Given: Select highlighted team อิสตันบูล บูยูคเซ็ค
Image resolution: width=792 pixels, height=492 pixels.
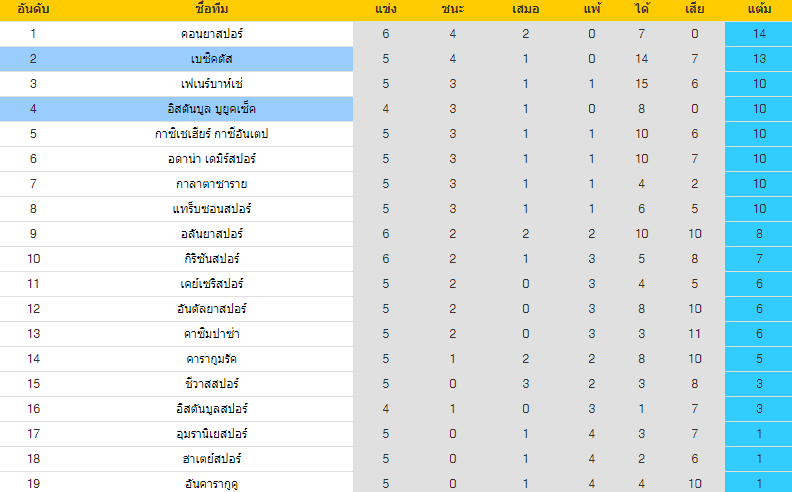Looking at the screenshot, I should [212, 109].
